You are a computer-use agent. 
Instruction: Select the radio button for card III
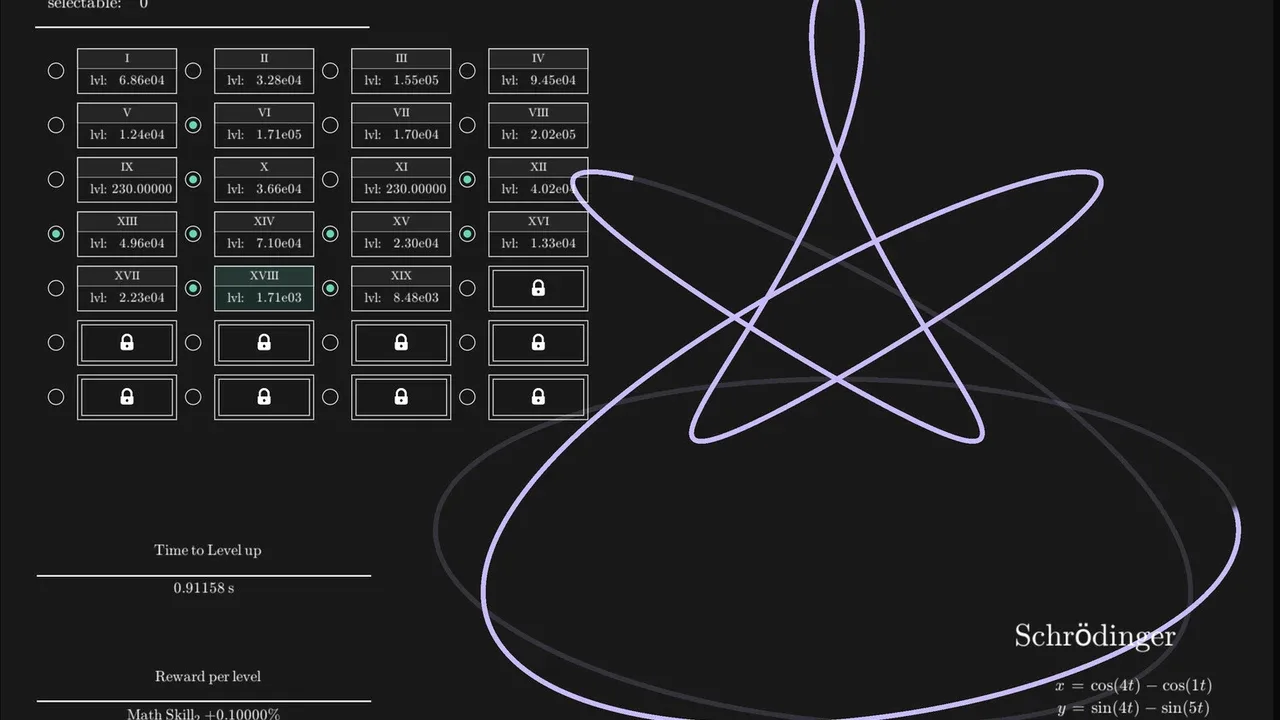tap(330, 71)
